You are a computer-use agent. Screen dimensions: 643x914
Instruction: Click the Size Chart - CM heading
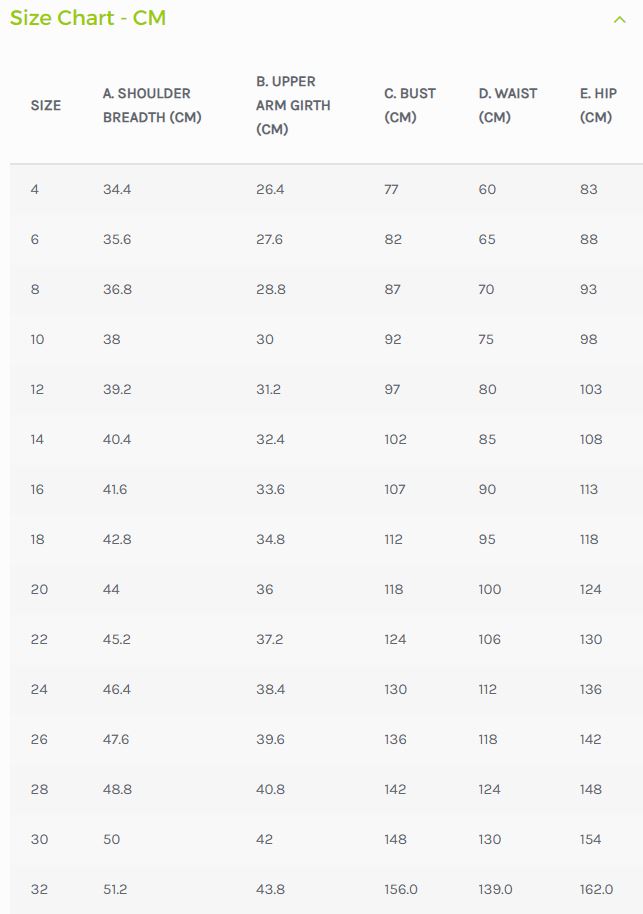click(88, 18)
